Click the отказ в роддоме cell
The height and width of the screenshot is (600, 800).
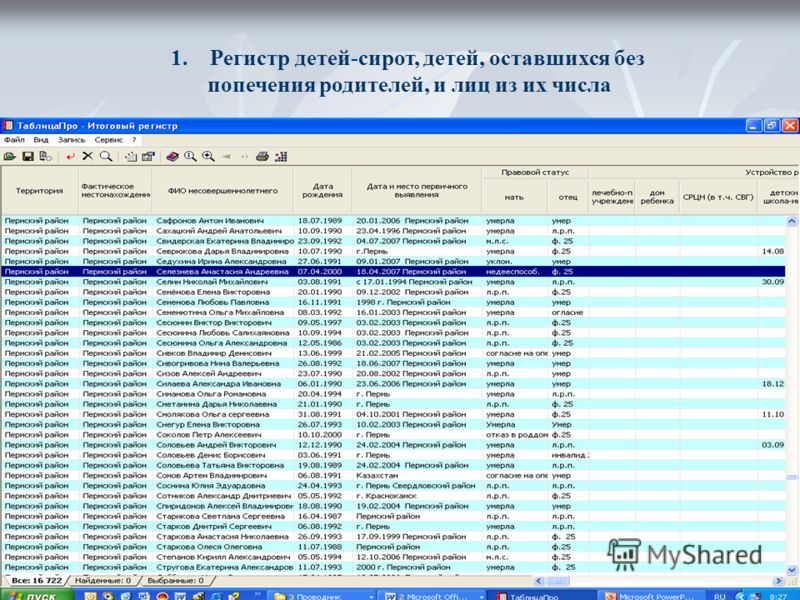515,435
